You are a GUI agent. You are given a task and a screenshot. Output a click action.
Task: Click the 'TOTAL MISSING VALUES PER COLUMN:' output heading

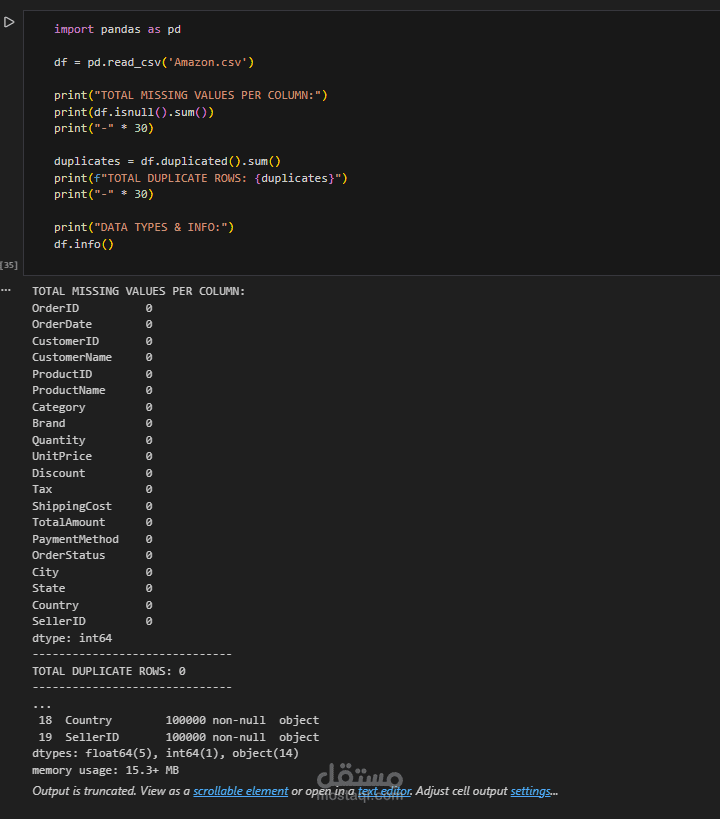click(x=138, y=291)
